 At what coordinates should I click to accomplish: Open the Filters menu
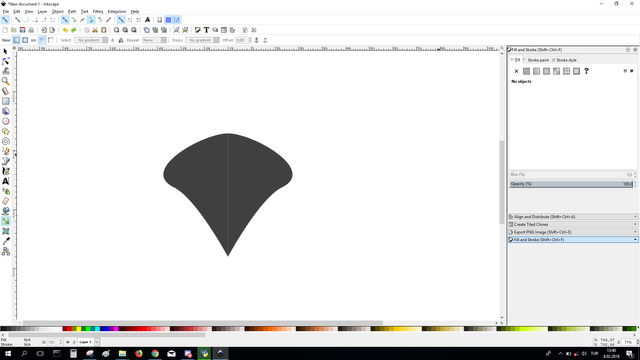click(x=98, y=11)
